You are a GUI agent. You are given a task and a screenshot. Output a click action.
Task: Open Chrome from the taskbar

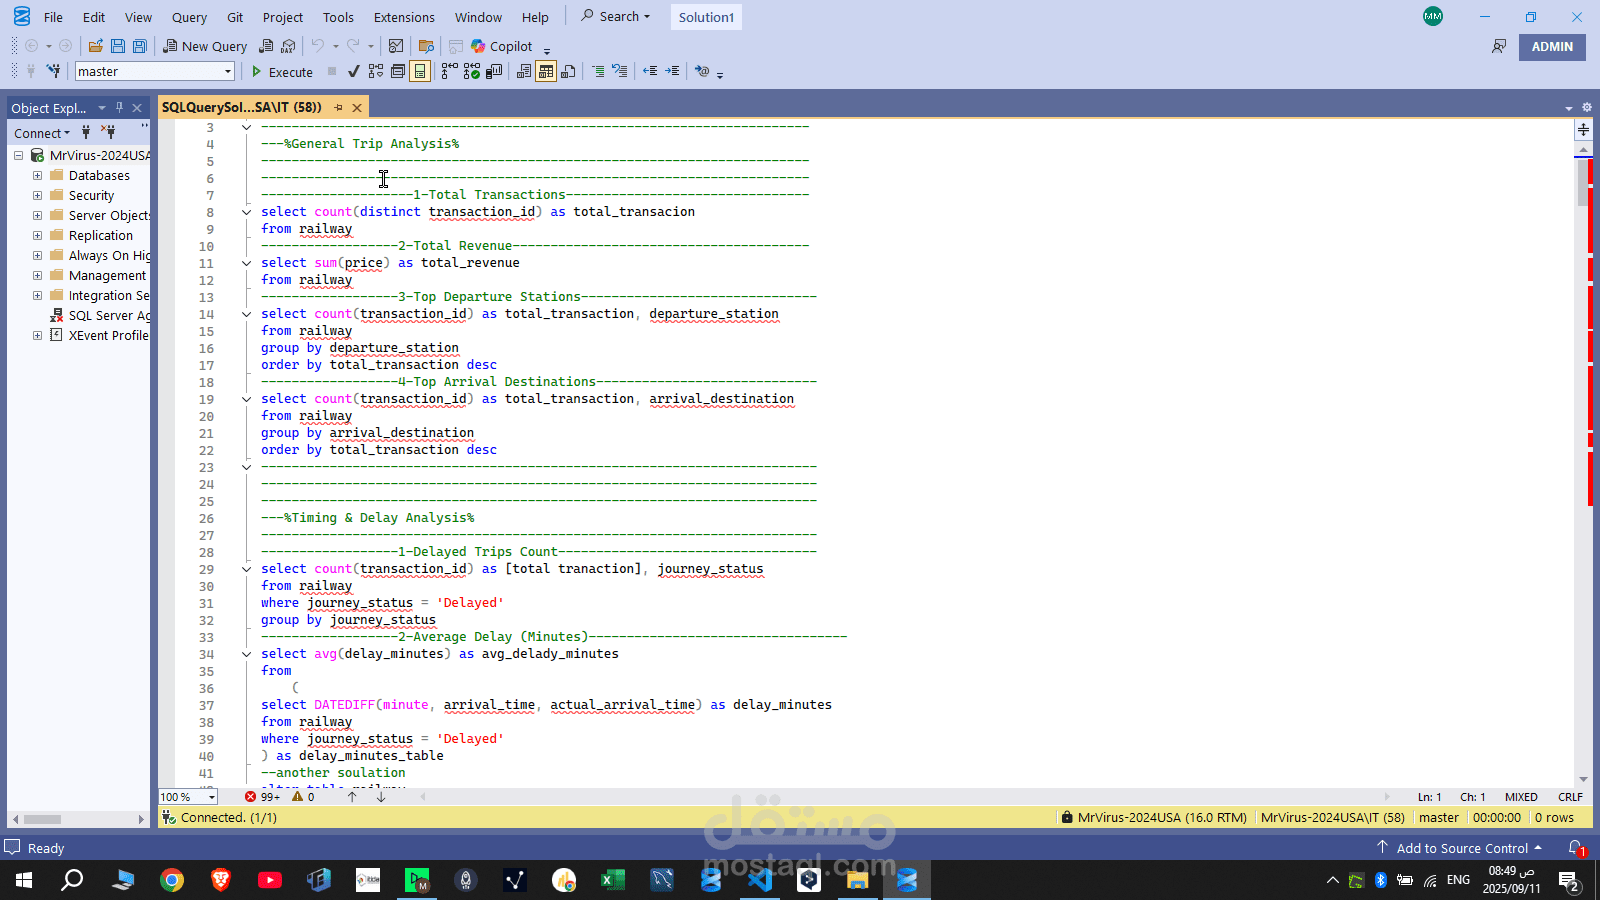coord(172,880)
